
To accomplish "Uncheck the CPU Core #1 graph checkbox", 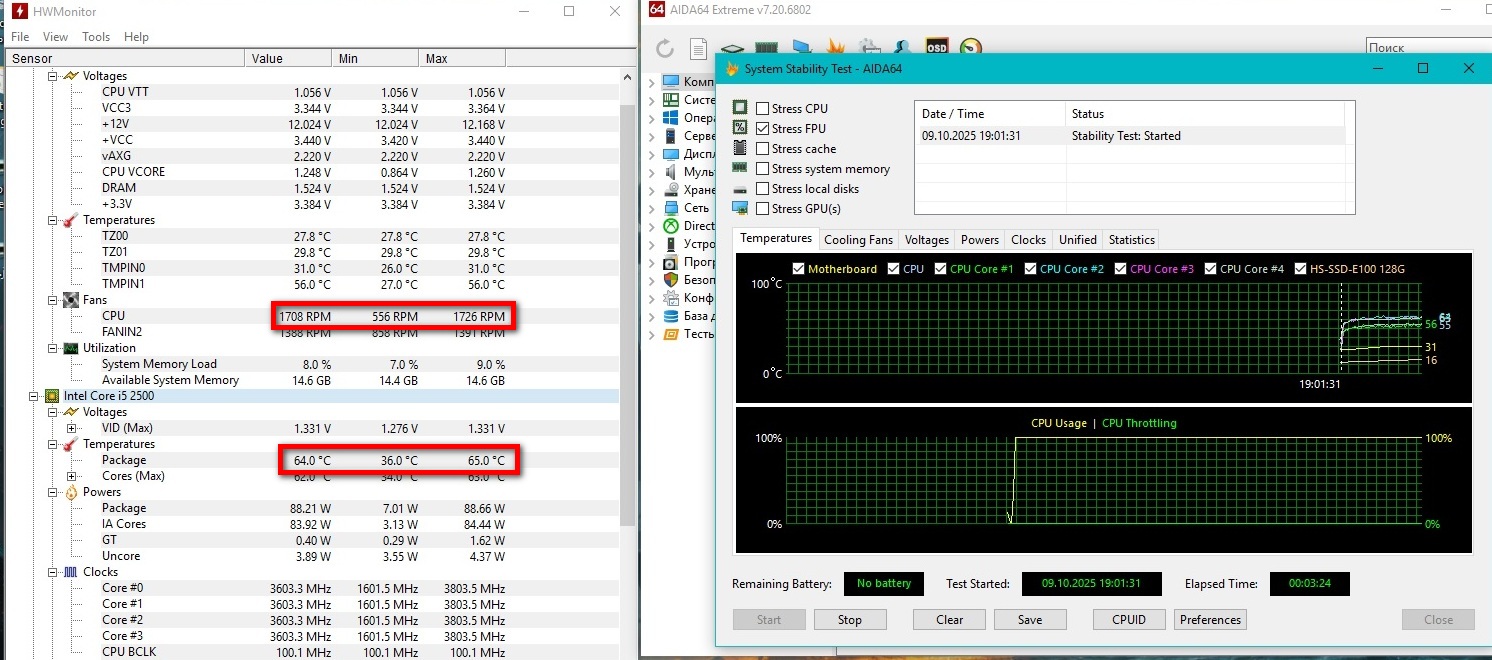I will pos(940,268).
